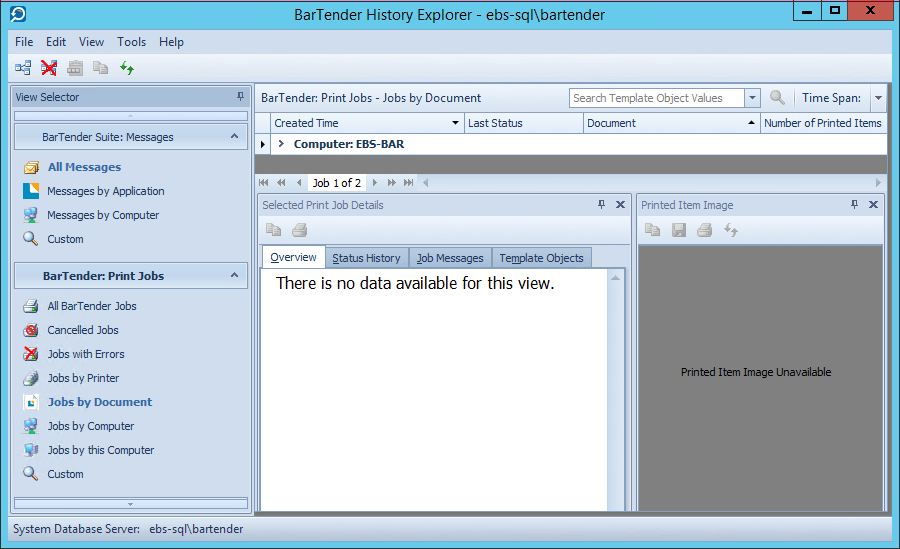Click Number of Printed Items column header

click(x=823, y=123)
